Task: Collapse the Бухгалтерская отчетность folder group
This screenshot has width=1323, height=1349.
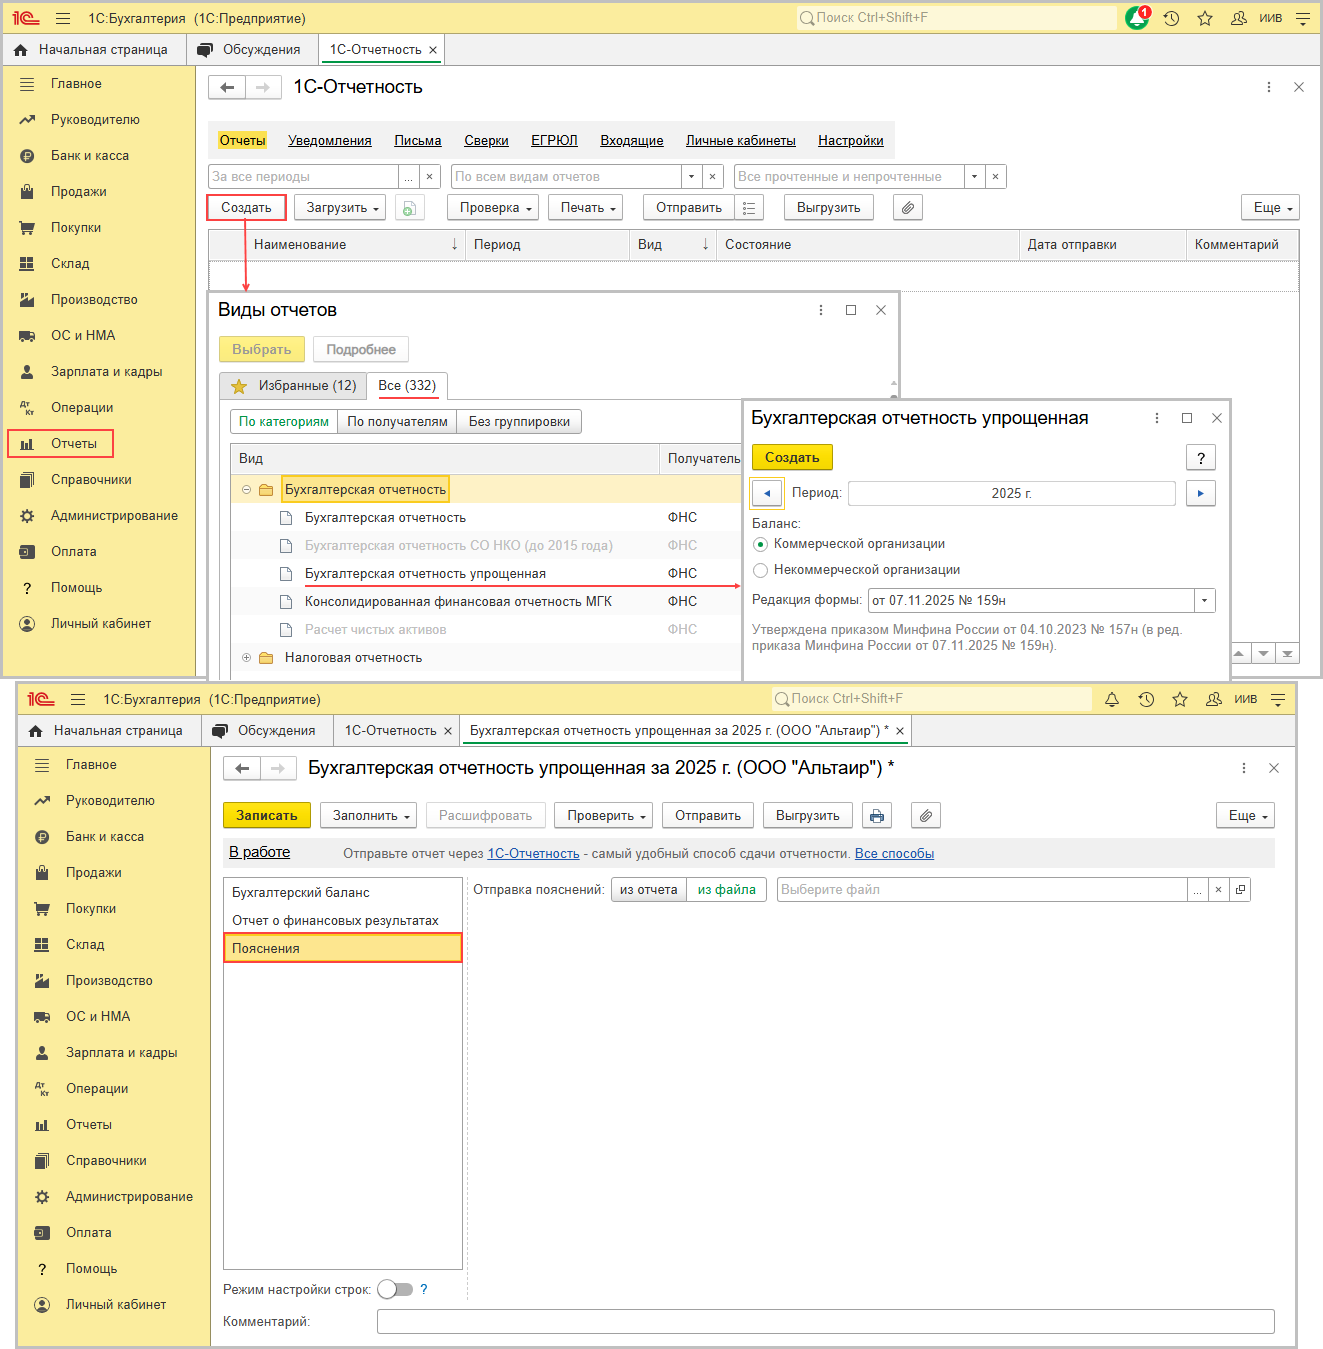Action: pos(246,490)
